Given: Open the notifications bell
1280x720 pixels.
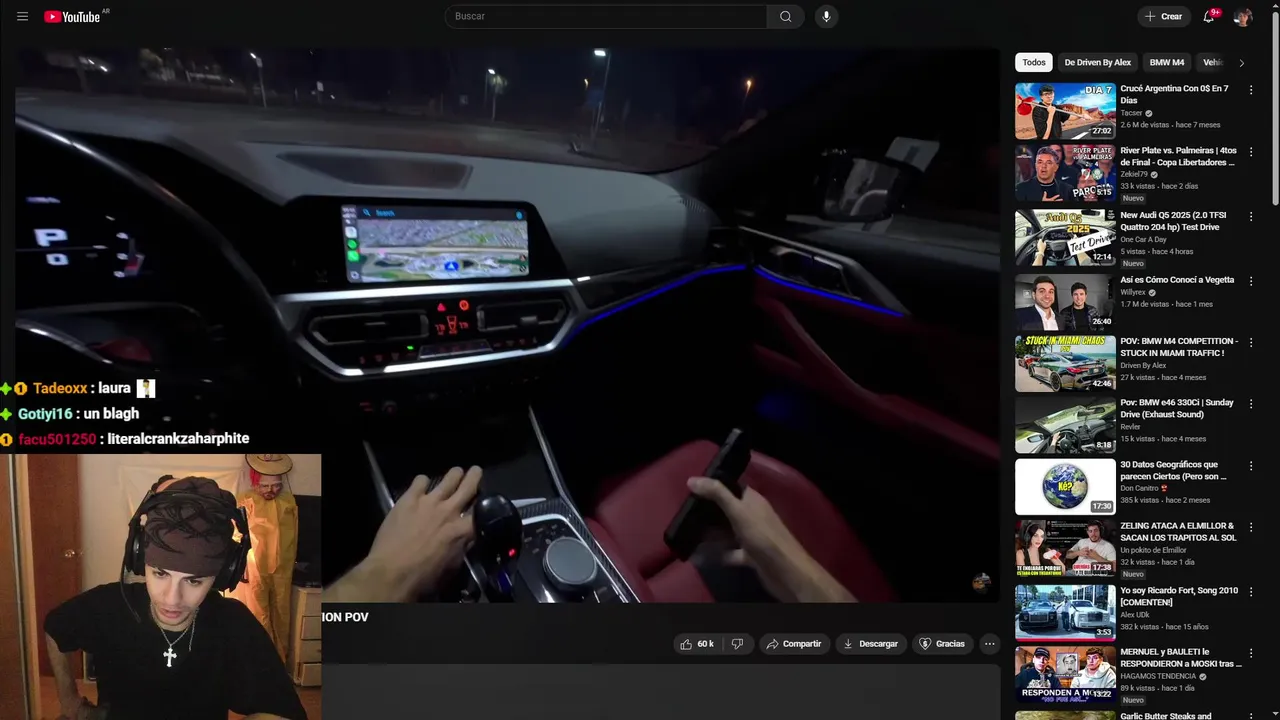Looking at the screenshot, I should 1208,16.
